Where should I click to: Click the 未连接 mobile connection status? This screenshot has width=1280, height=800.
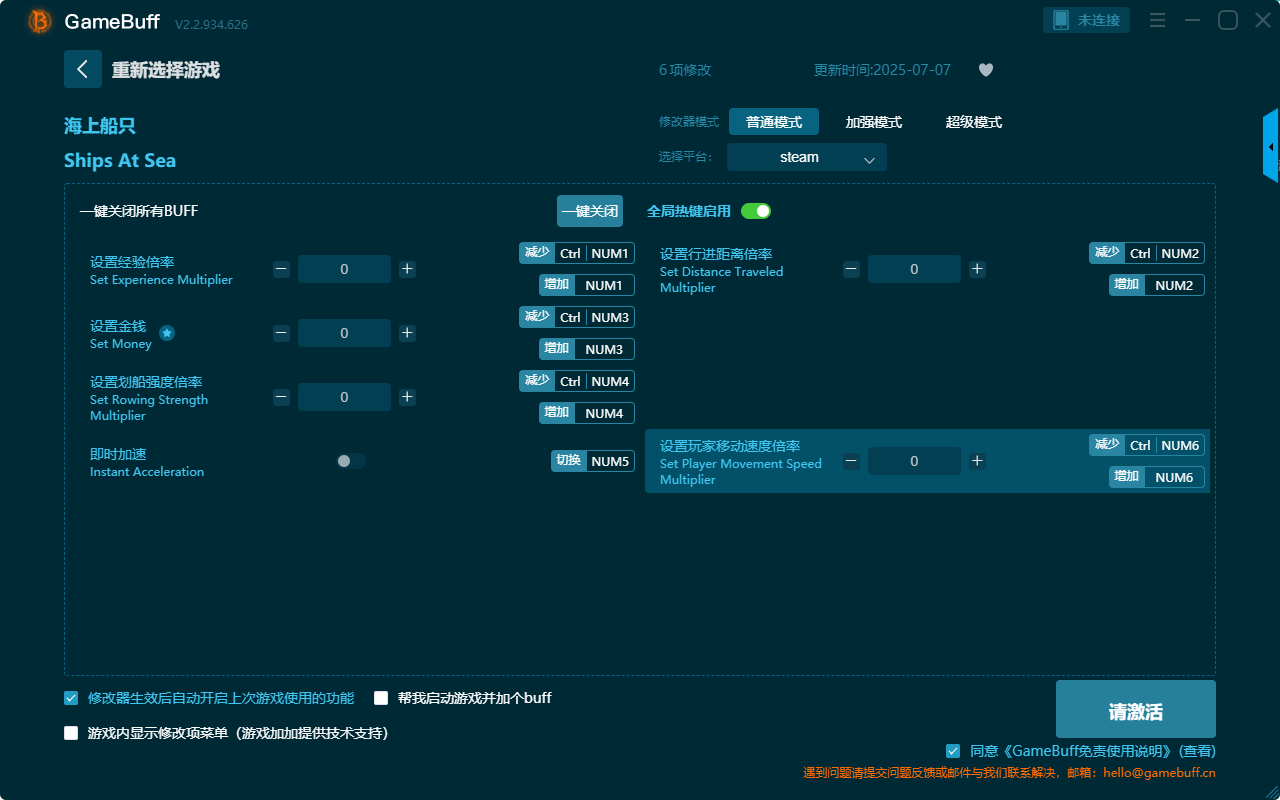click(1086, 18)
